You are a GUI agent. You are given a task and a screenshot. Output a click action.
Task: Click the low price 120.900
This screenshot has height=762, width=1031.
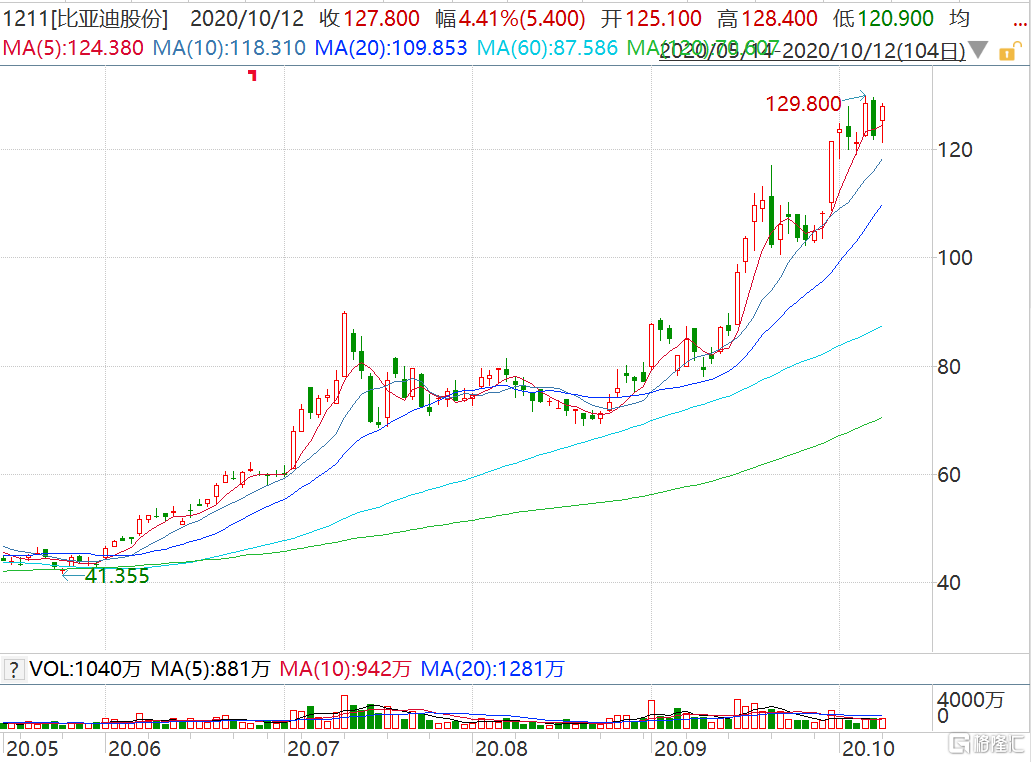tap(896, 18)
